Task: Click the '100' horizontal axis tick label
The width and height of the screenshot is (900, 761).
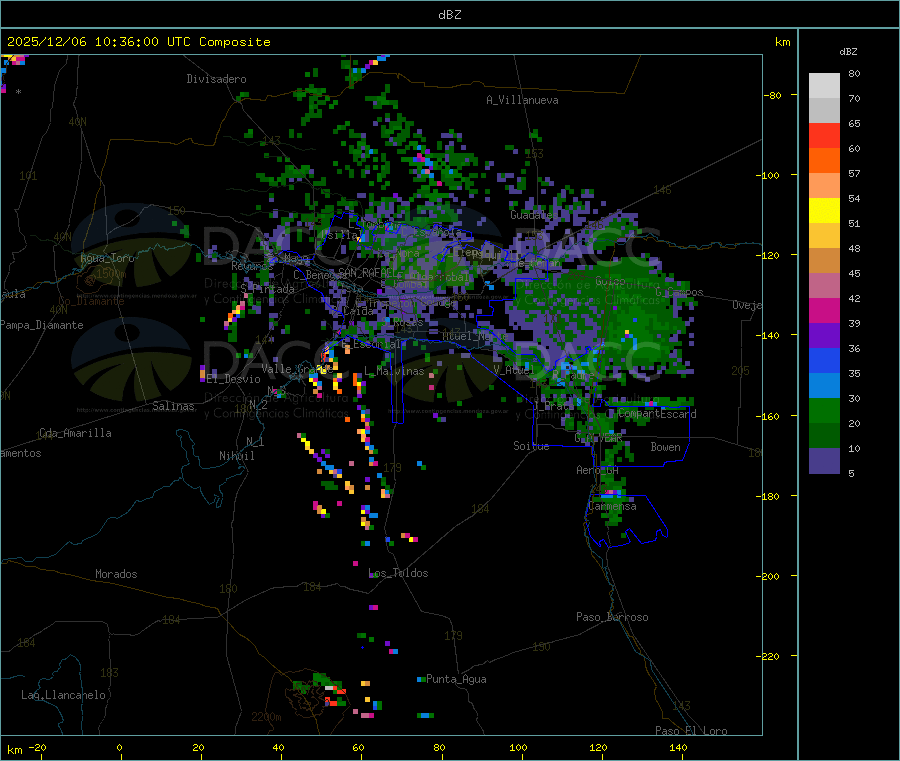Action: (x=518, y=748)
